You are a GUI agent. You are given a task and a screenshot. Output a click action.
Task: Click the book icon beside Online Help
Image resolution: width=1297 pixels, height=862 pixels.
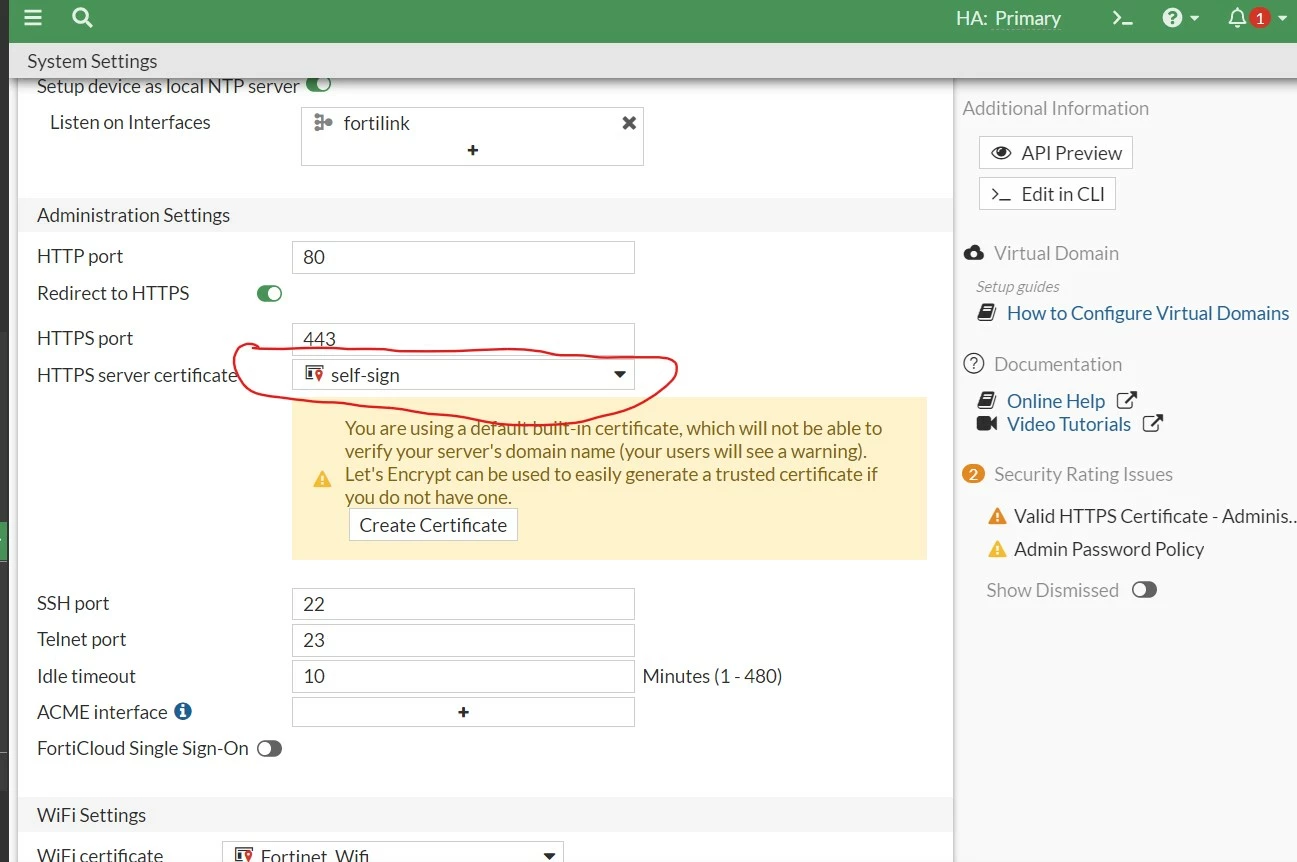click(987, 400)
